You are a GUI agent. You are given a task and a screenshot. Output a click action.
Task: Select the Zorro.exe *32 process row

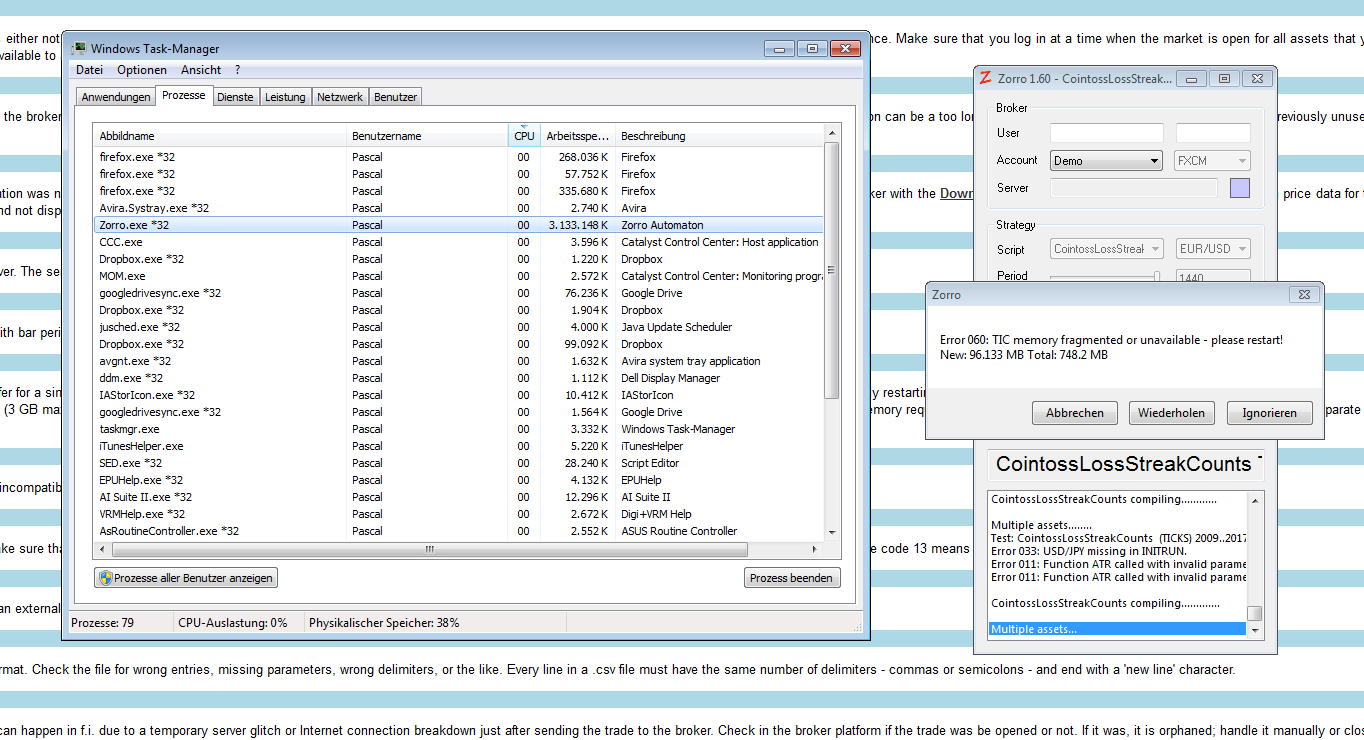[458, 225]
